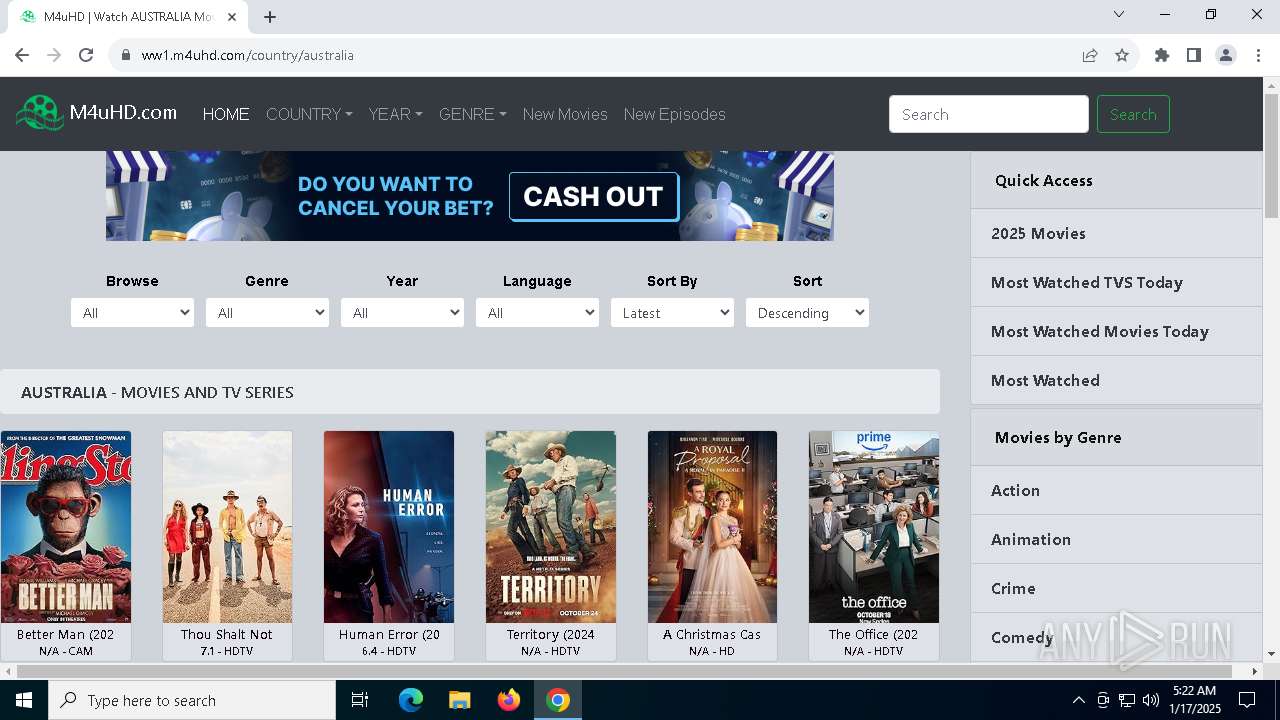Open The Office series poster
Image resolution: width=1280 pixels, height=720 pixels.
[874, 527]
